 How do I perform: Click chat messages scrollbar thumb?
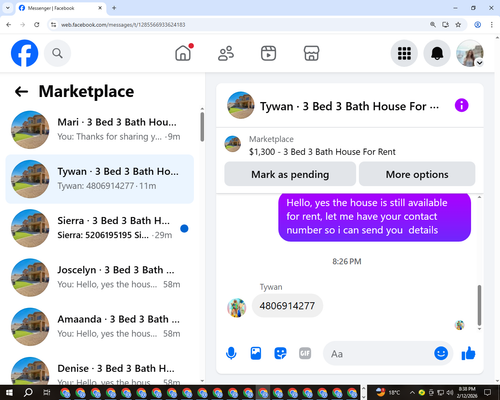point(479,305)
